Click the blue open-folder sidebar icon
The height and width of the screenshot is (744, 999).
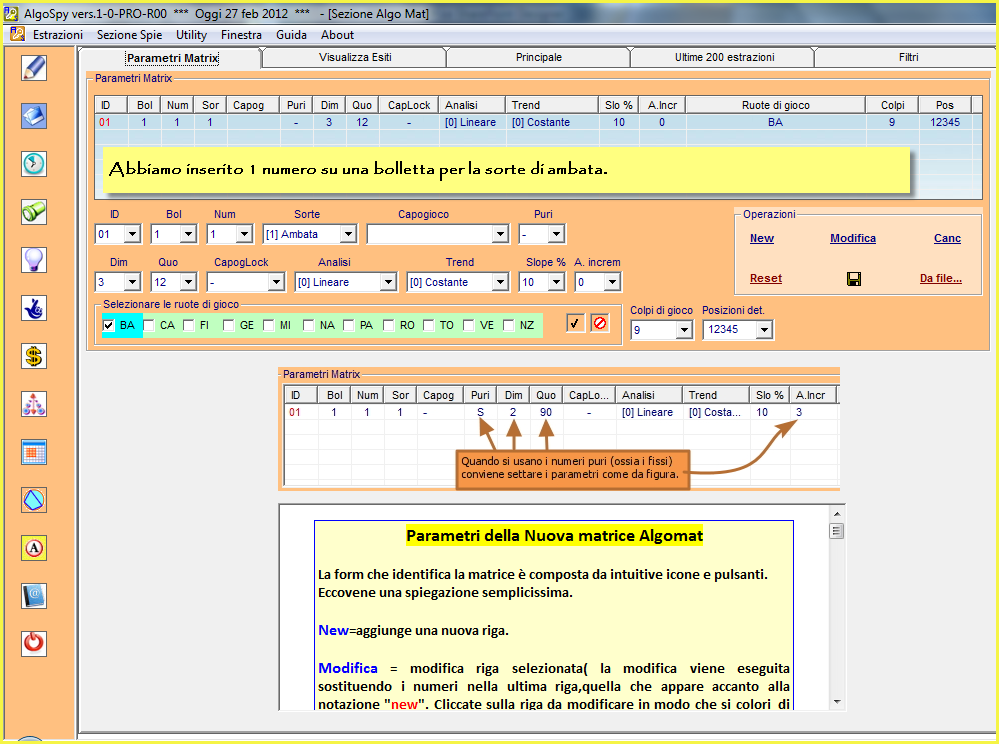pyautogui.click(x=34, y=116)
